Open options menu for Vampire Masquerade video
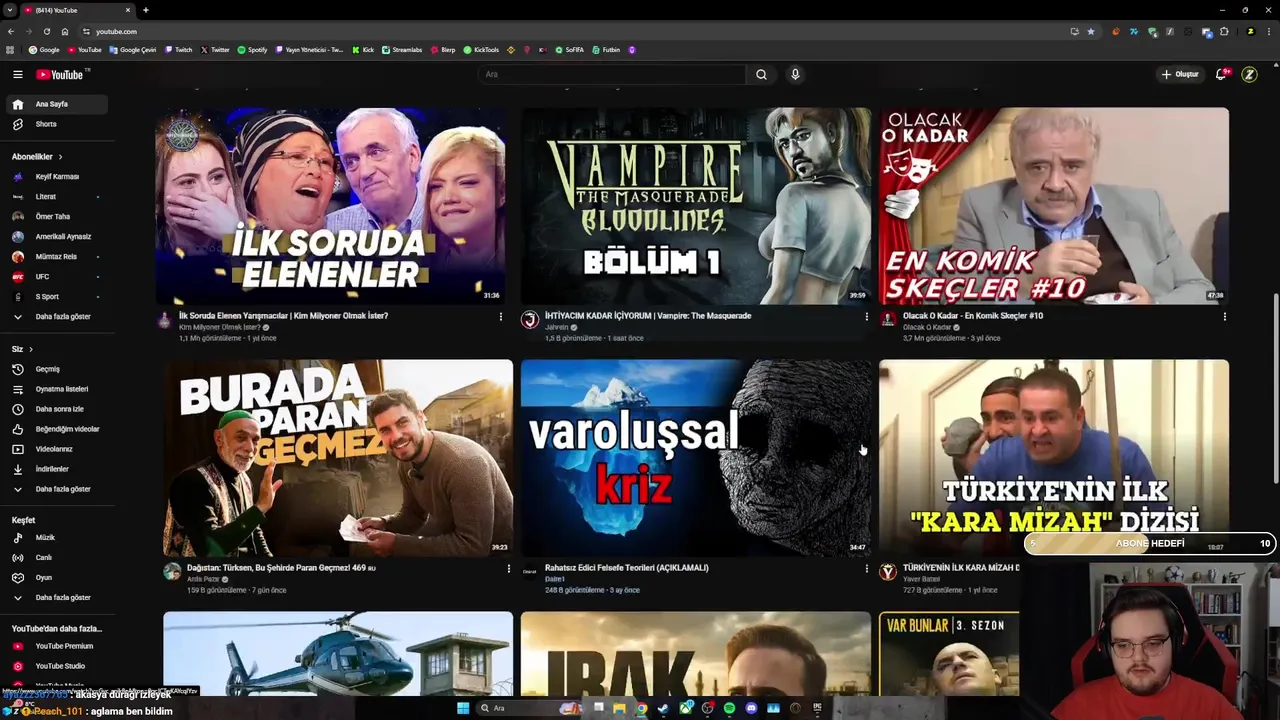1280x720 pixels. (x=867, y=316)
